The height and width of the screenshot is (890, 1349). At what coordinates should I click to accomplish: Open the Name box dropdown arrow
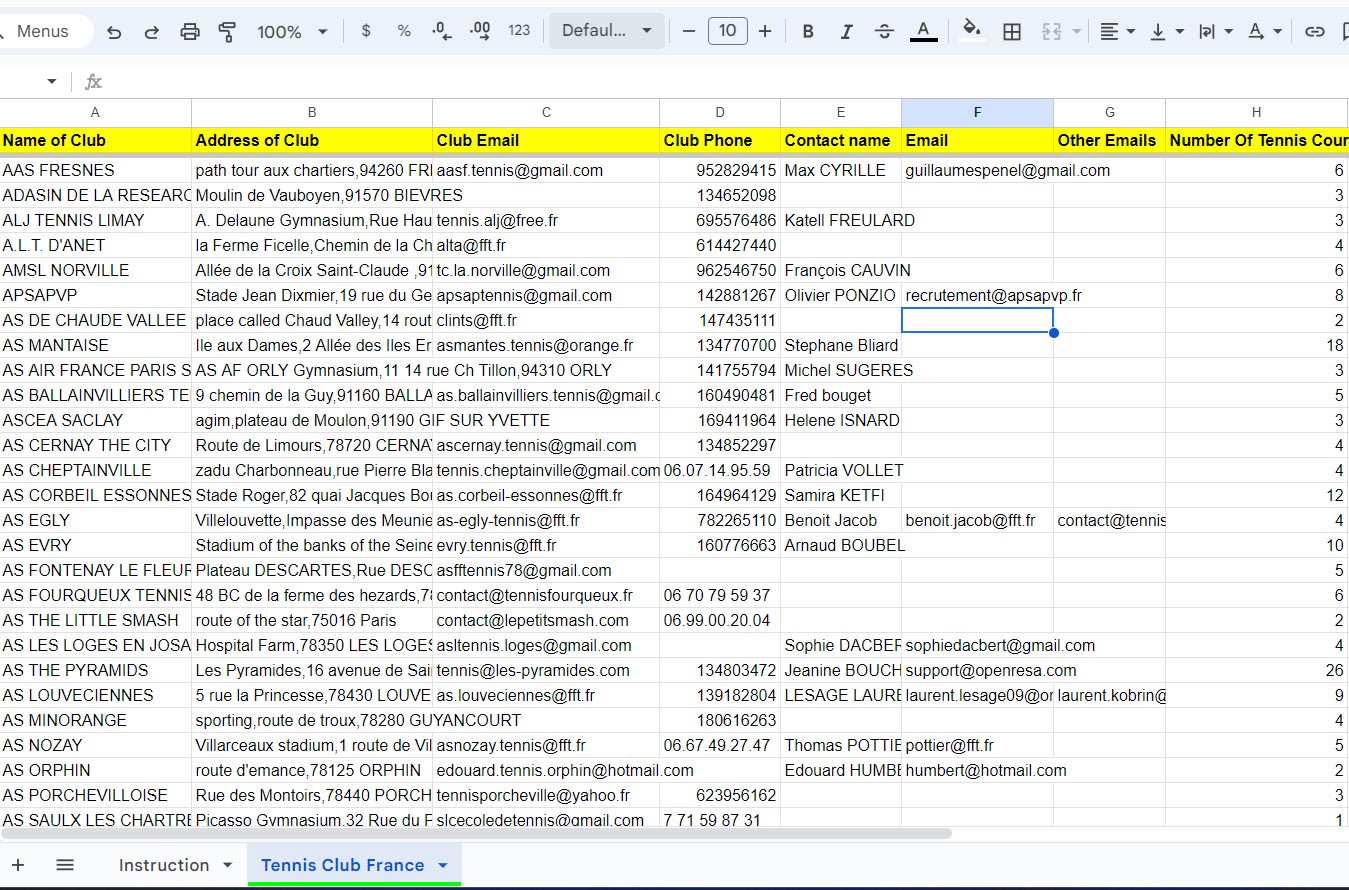(x=52, y=82)
